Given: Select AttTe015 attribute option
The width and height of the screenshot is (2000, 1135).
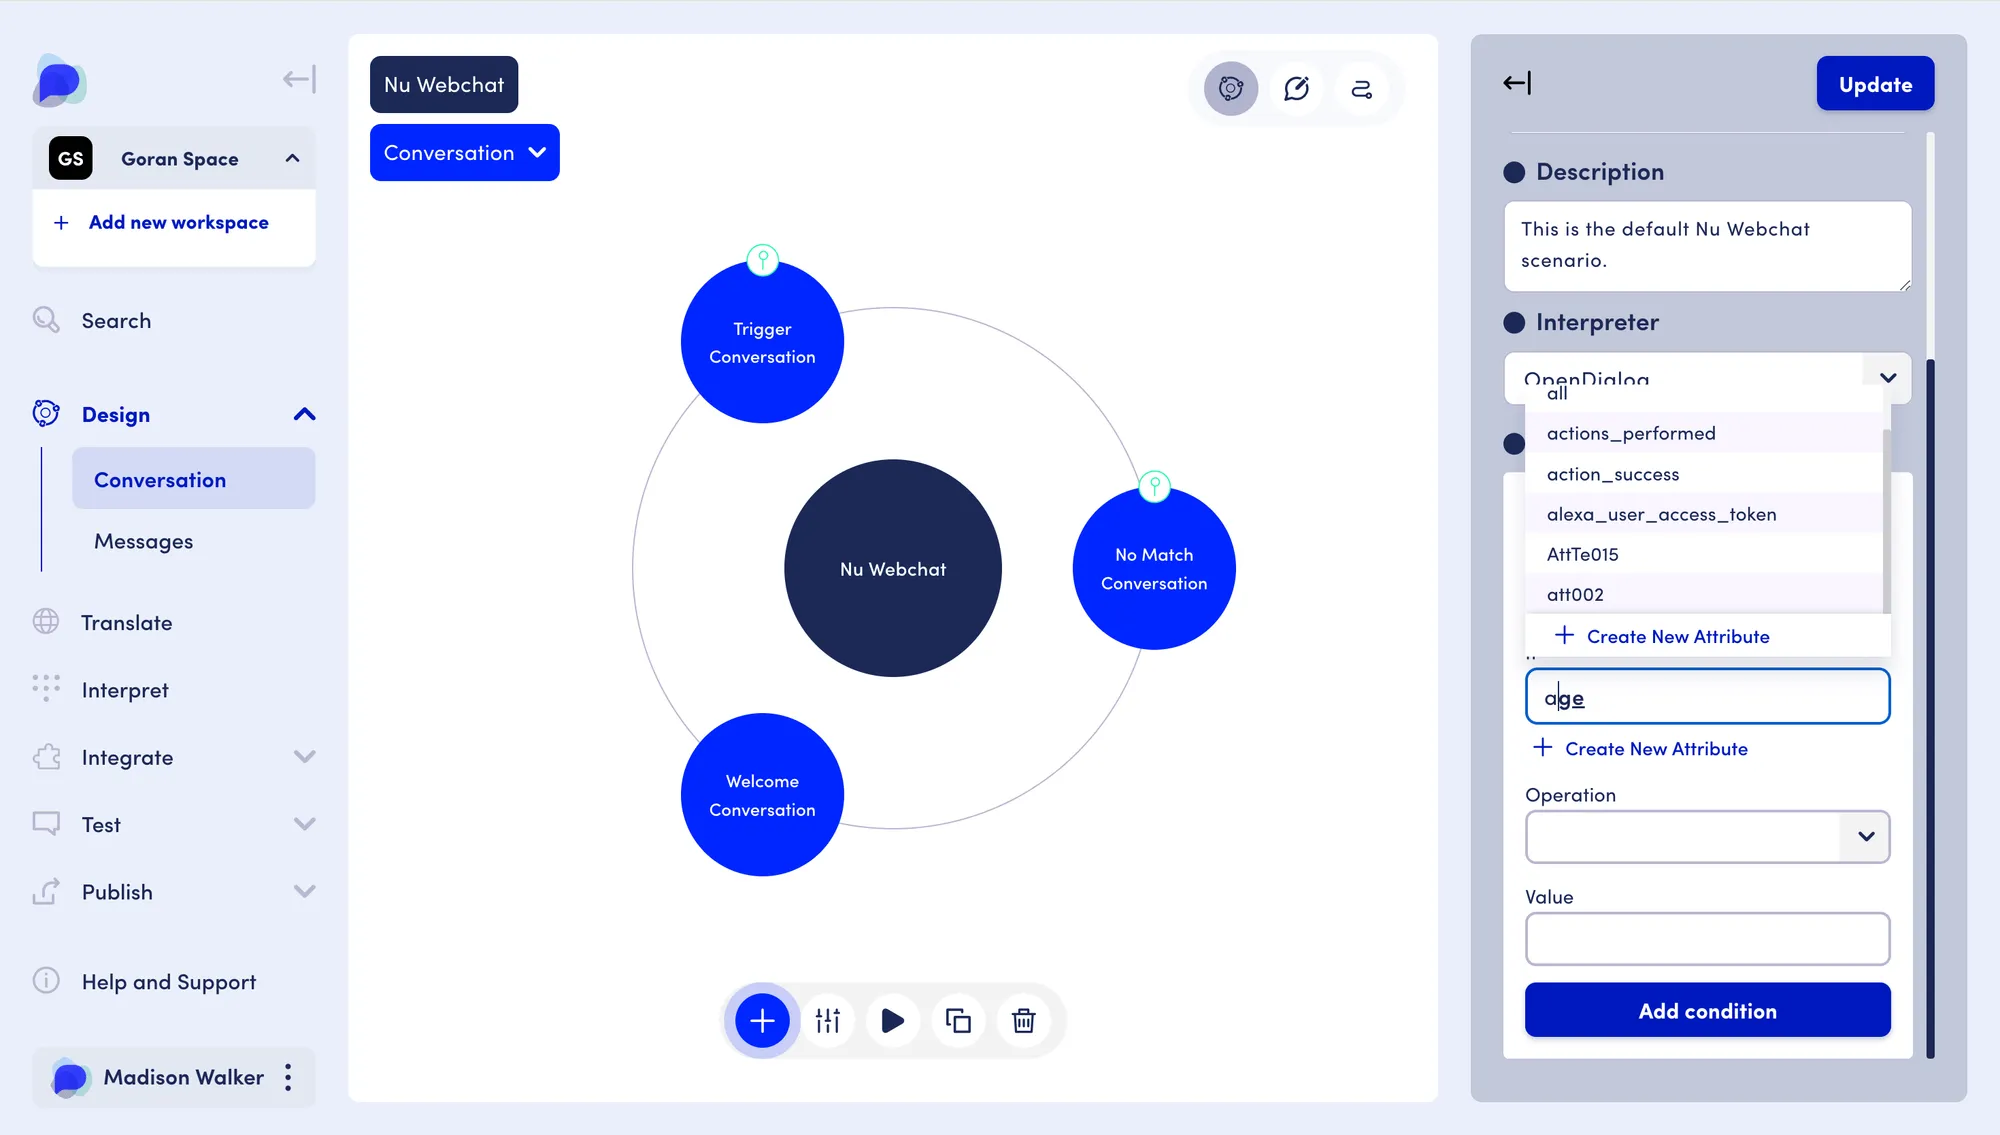Looking at the screenshot, I should pyautogui.click(x=1703, y=554).
